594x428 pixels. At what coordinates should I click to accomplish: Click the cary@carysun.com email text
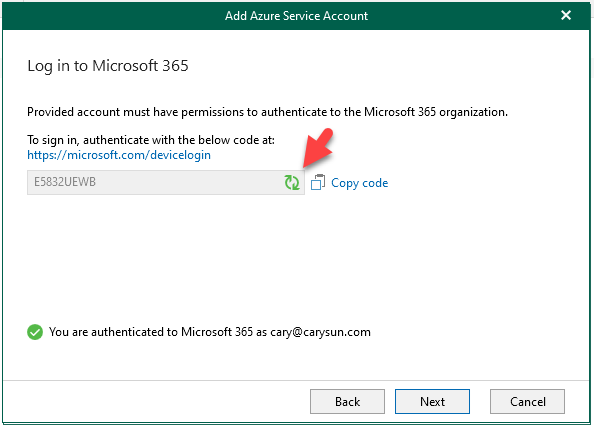[320, 333]
